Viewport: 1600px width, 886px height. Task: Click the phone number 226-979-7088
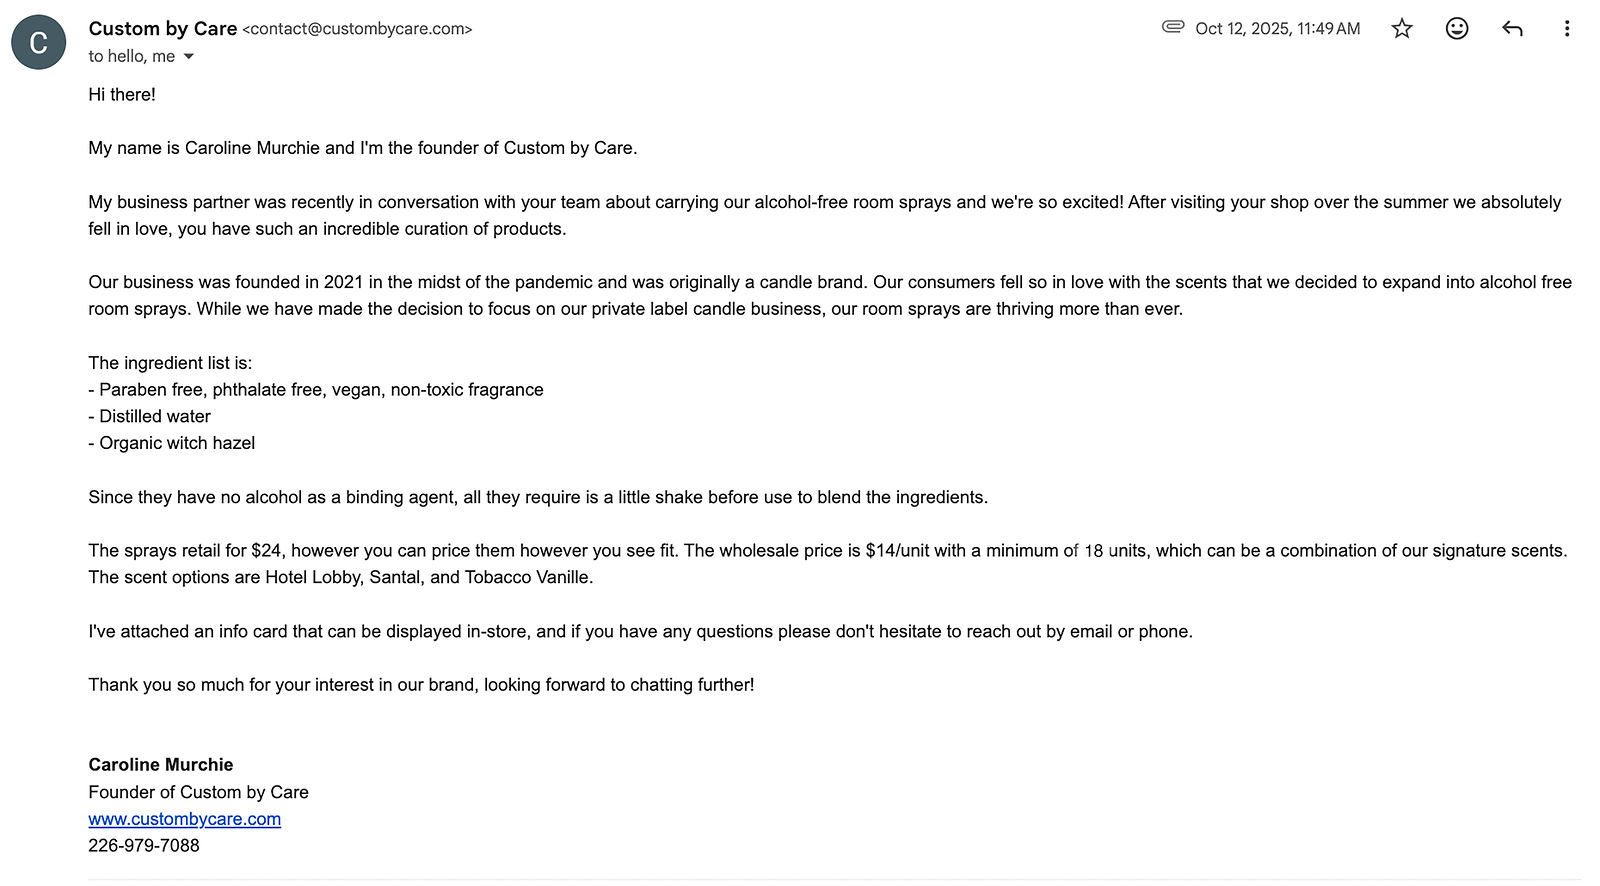(144, 846)
